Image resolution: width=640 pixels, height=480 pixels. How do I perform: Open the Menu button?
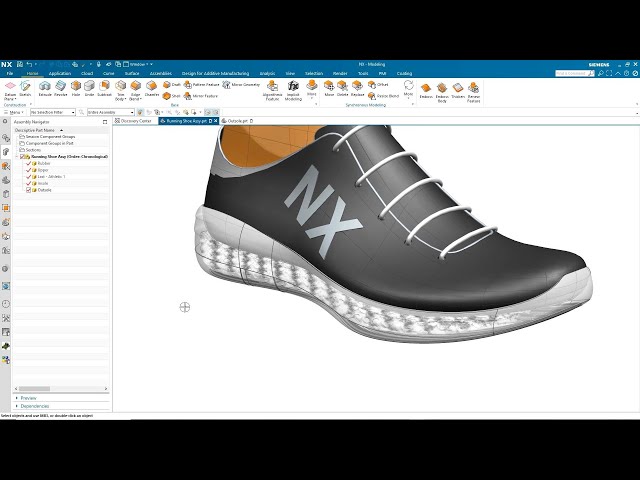(x=14, y=112)
